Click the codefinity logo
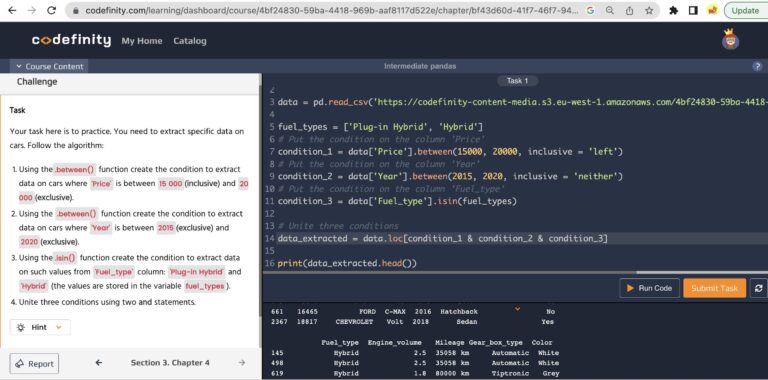Viewport: 768px width, 380px height. (x=72, y=41)
